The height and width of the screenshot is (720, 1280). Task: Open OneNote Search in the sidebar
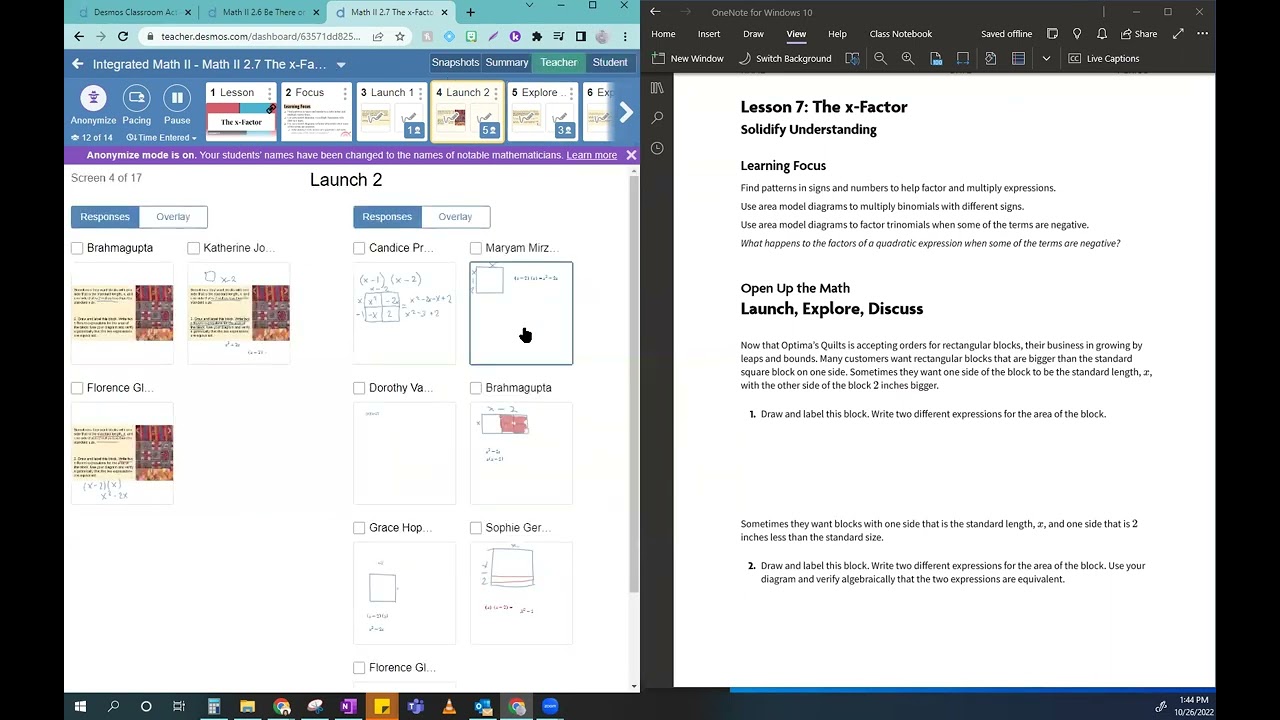point(657,118)
